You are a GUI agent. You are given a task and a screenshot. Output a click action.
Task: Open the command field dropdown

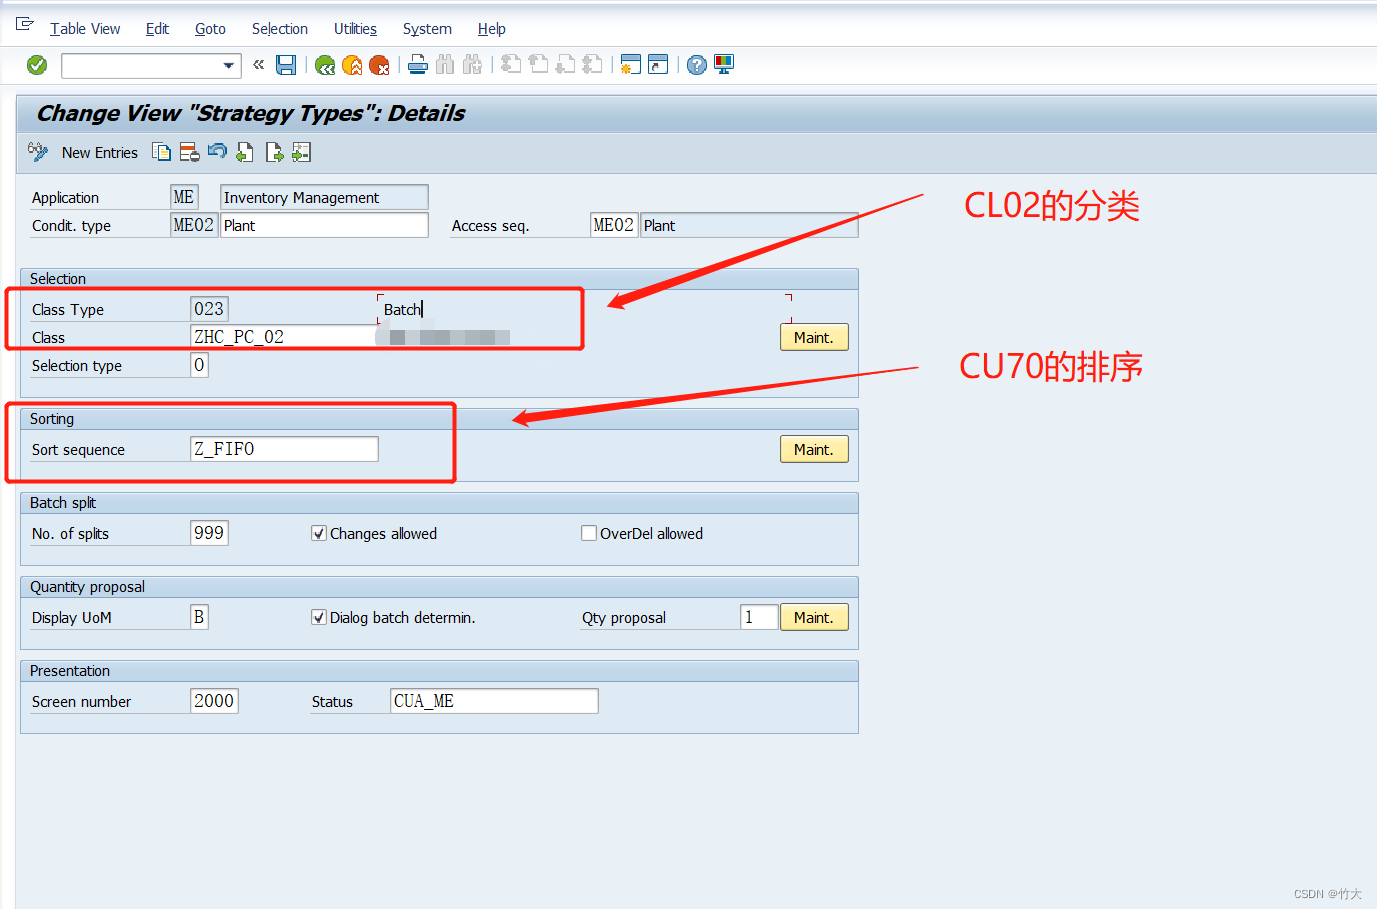tap(228, 64)
